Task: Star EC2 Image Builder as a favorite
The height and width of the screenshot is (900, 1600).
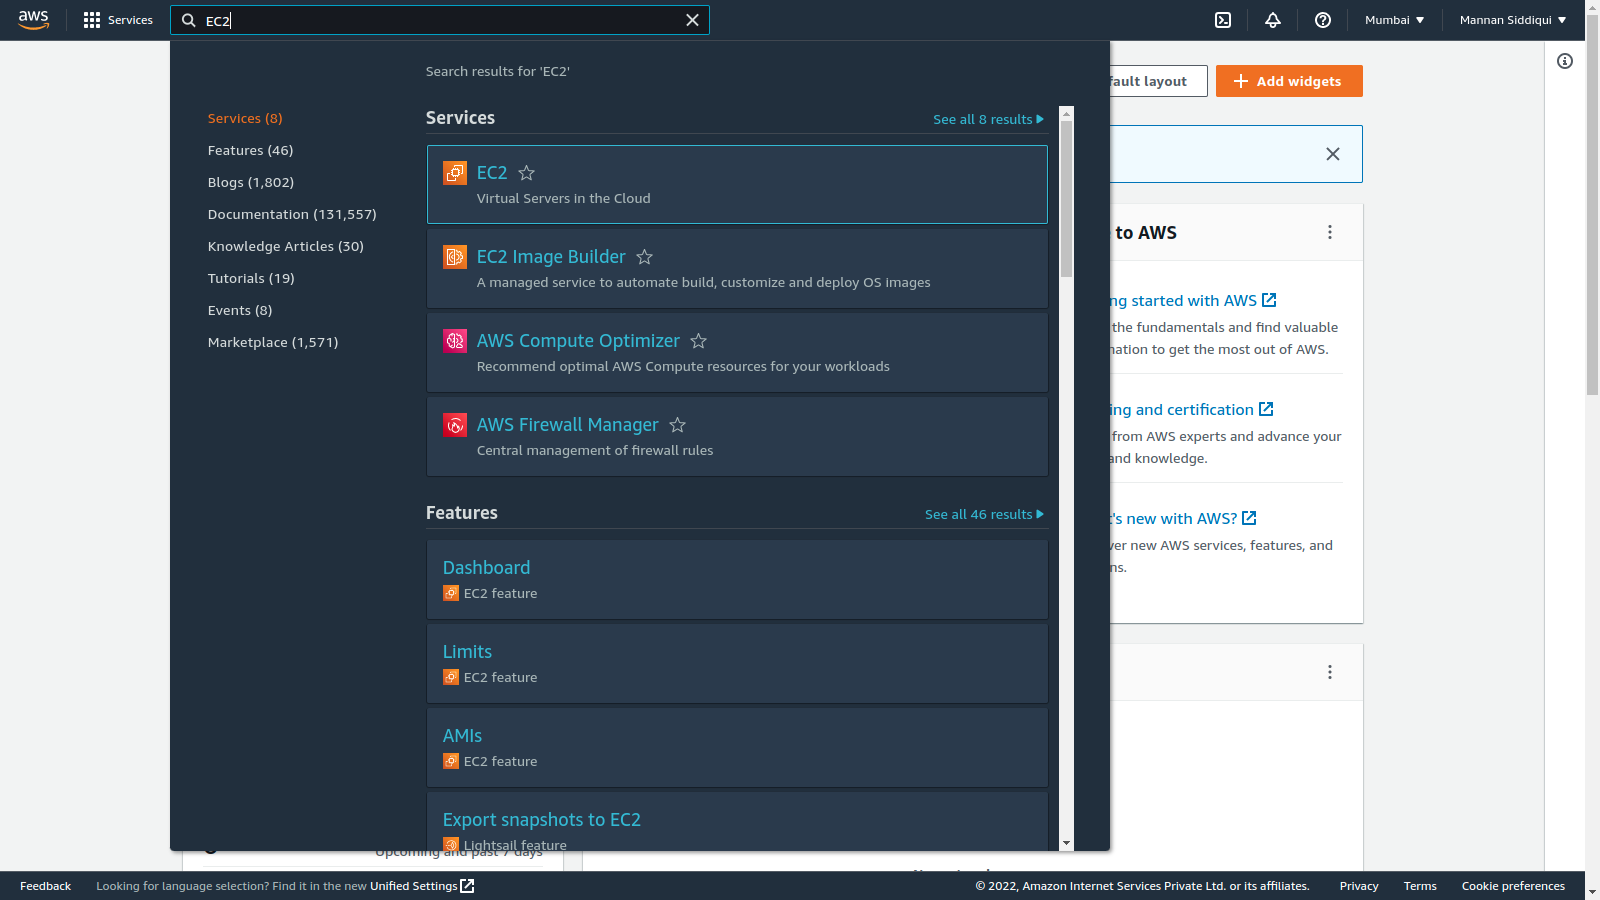Action: pyautogui.click(x=644, y=257)
